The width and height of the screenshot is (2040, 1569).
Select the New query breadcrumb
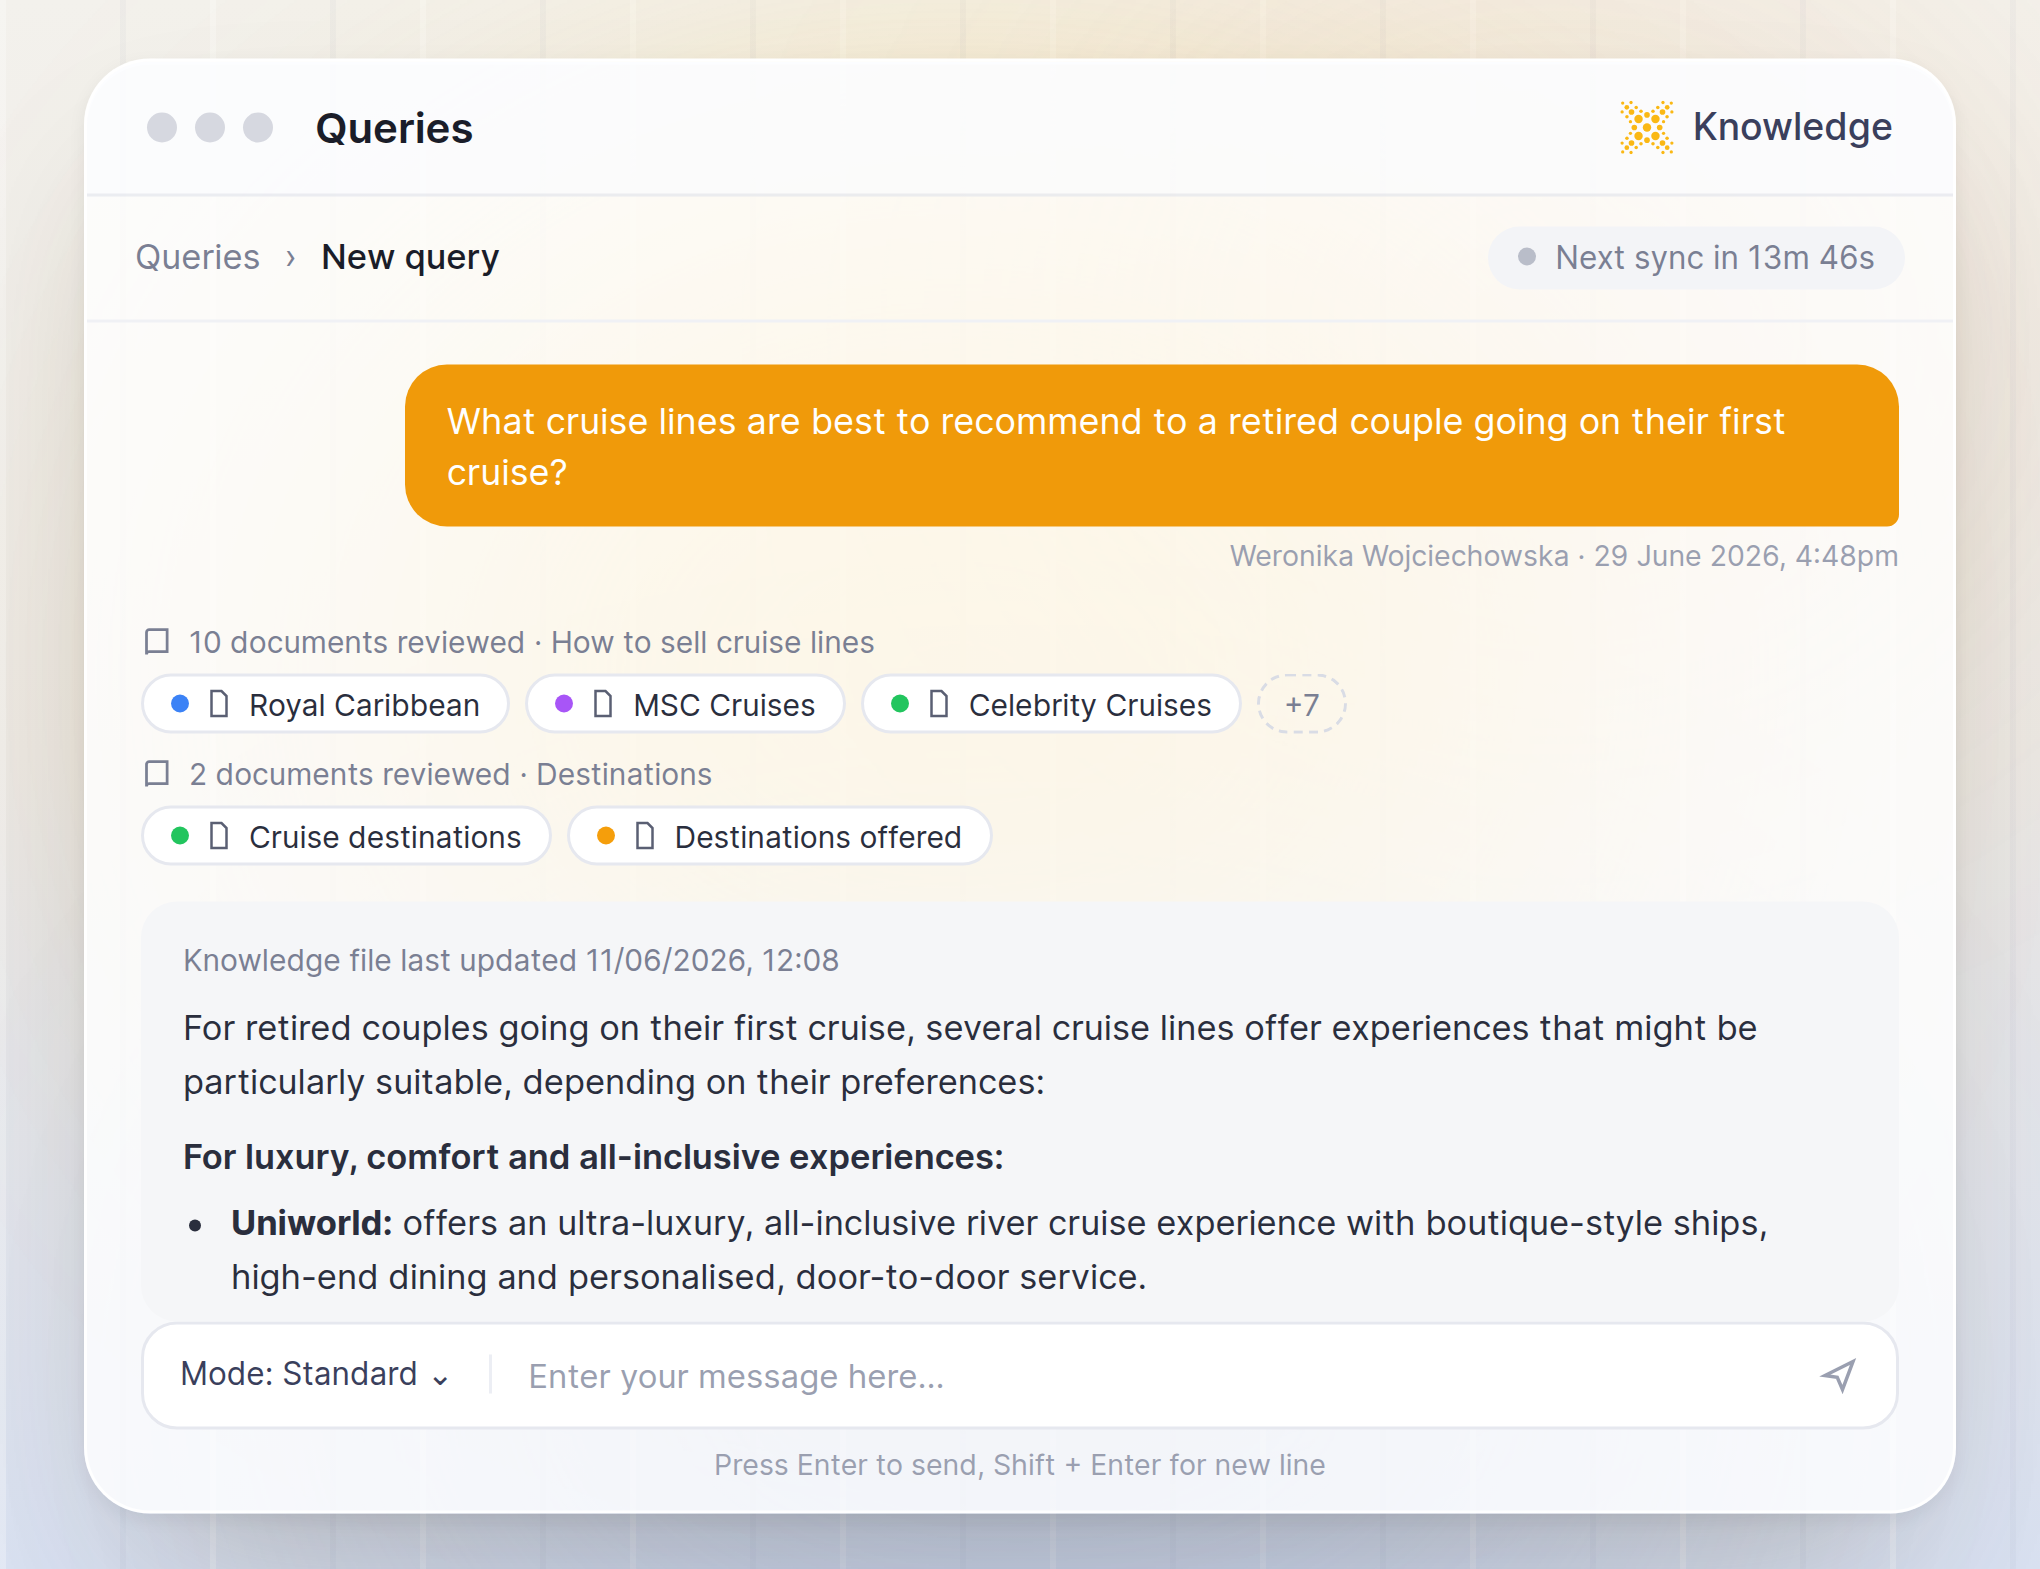tap(410, 257)
